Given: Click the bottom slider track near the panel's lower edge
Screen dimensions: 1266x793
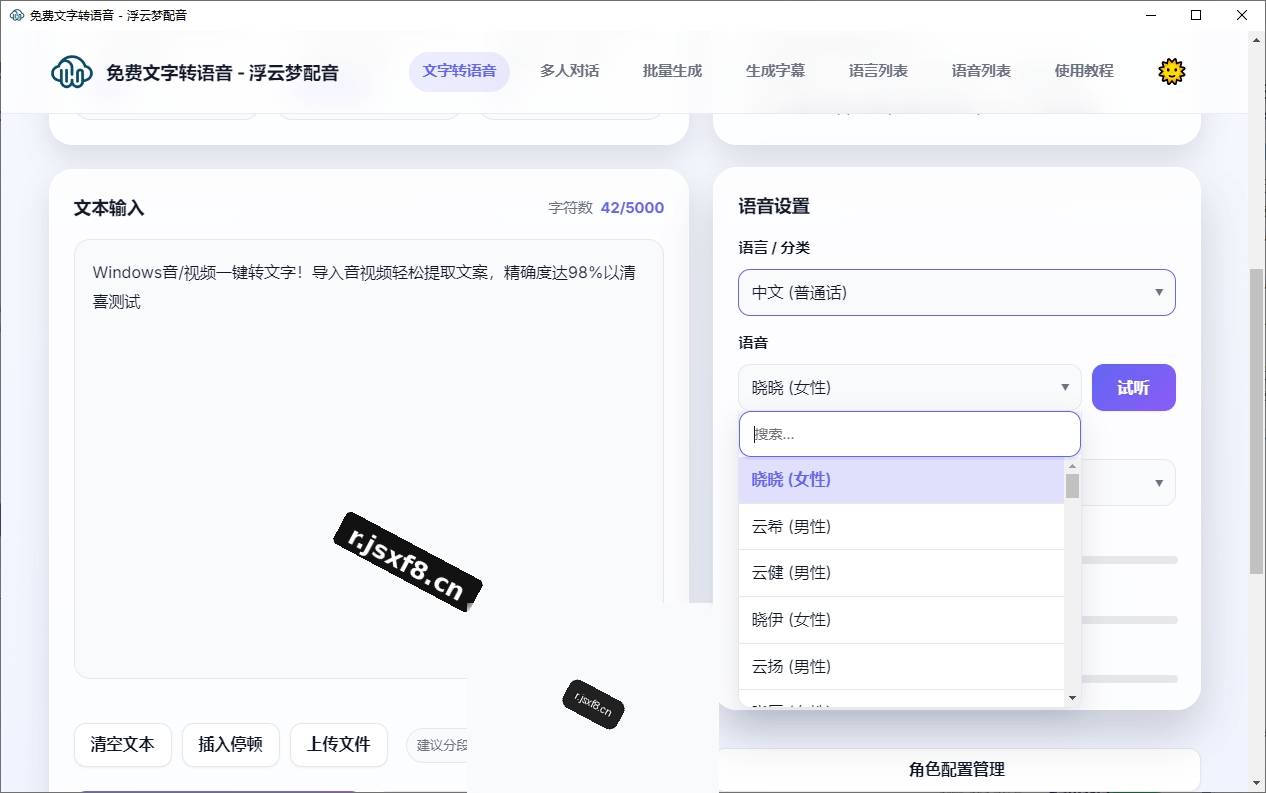Looking at the screenshot, I should 1129,679.
